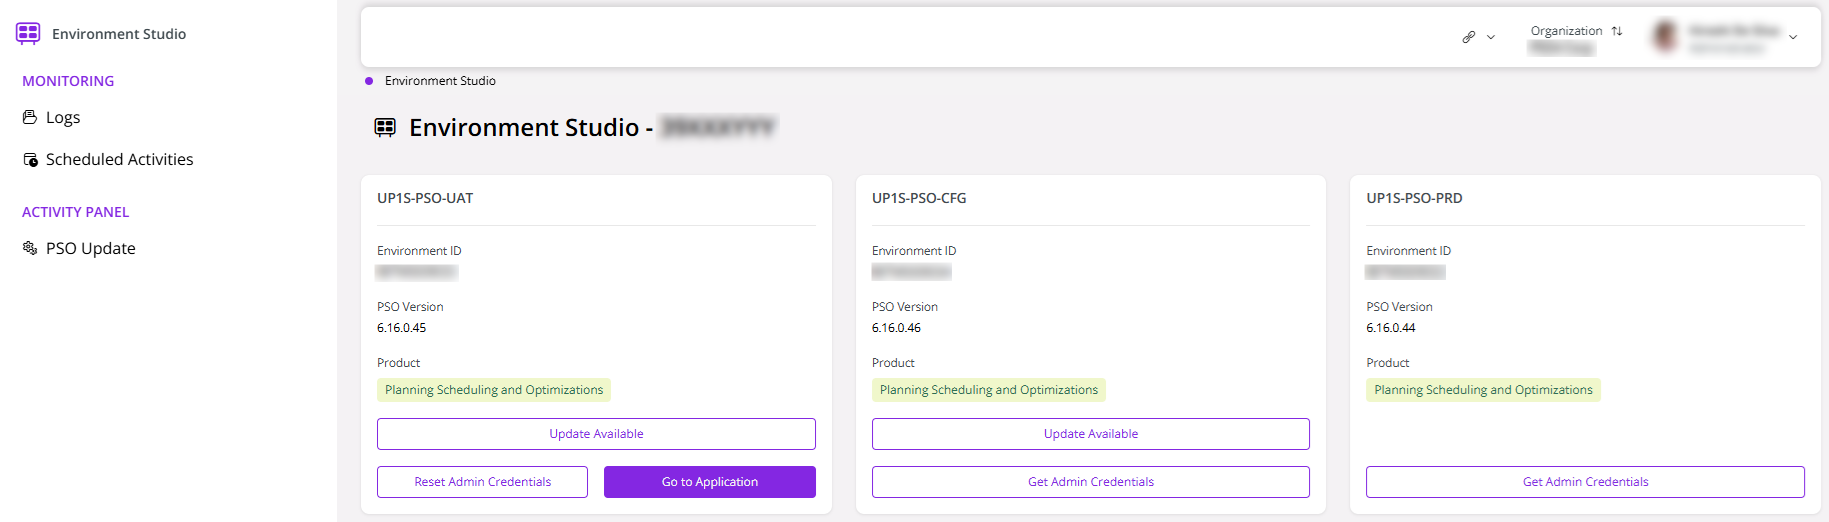The image size is (1829, 522).
Task: Click Update Available for UP1S-PSO-UAT
Action: tap(596, 434)
